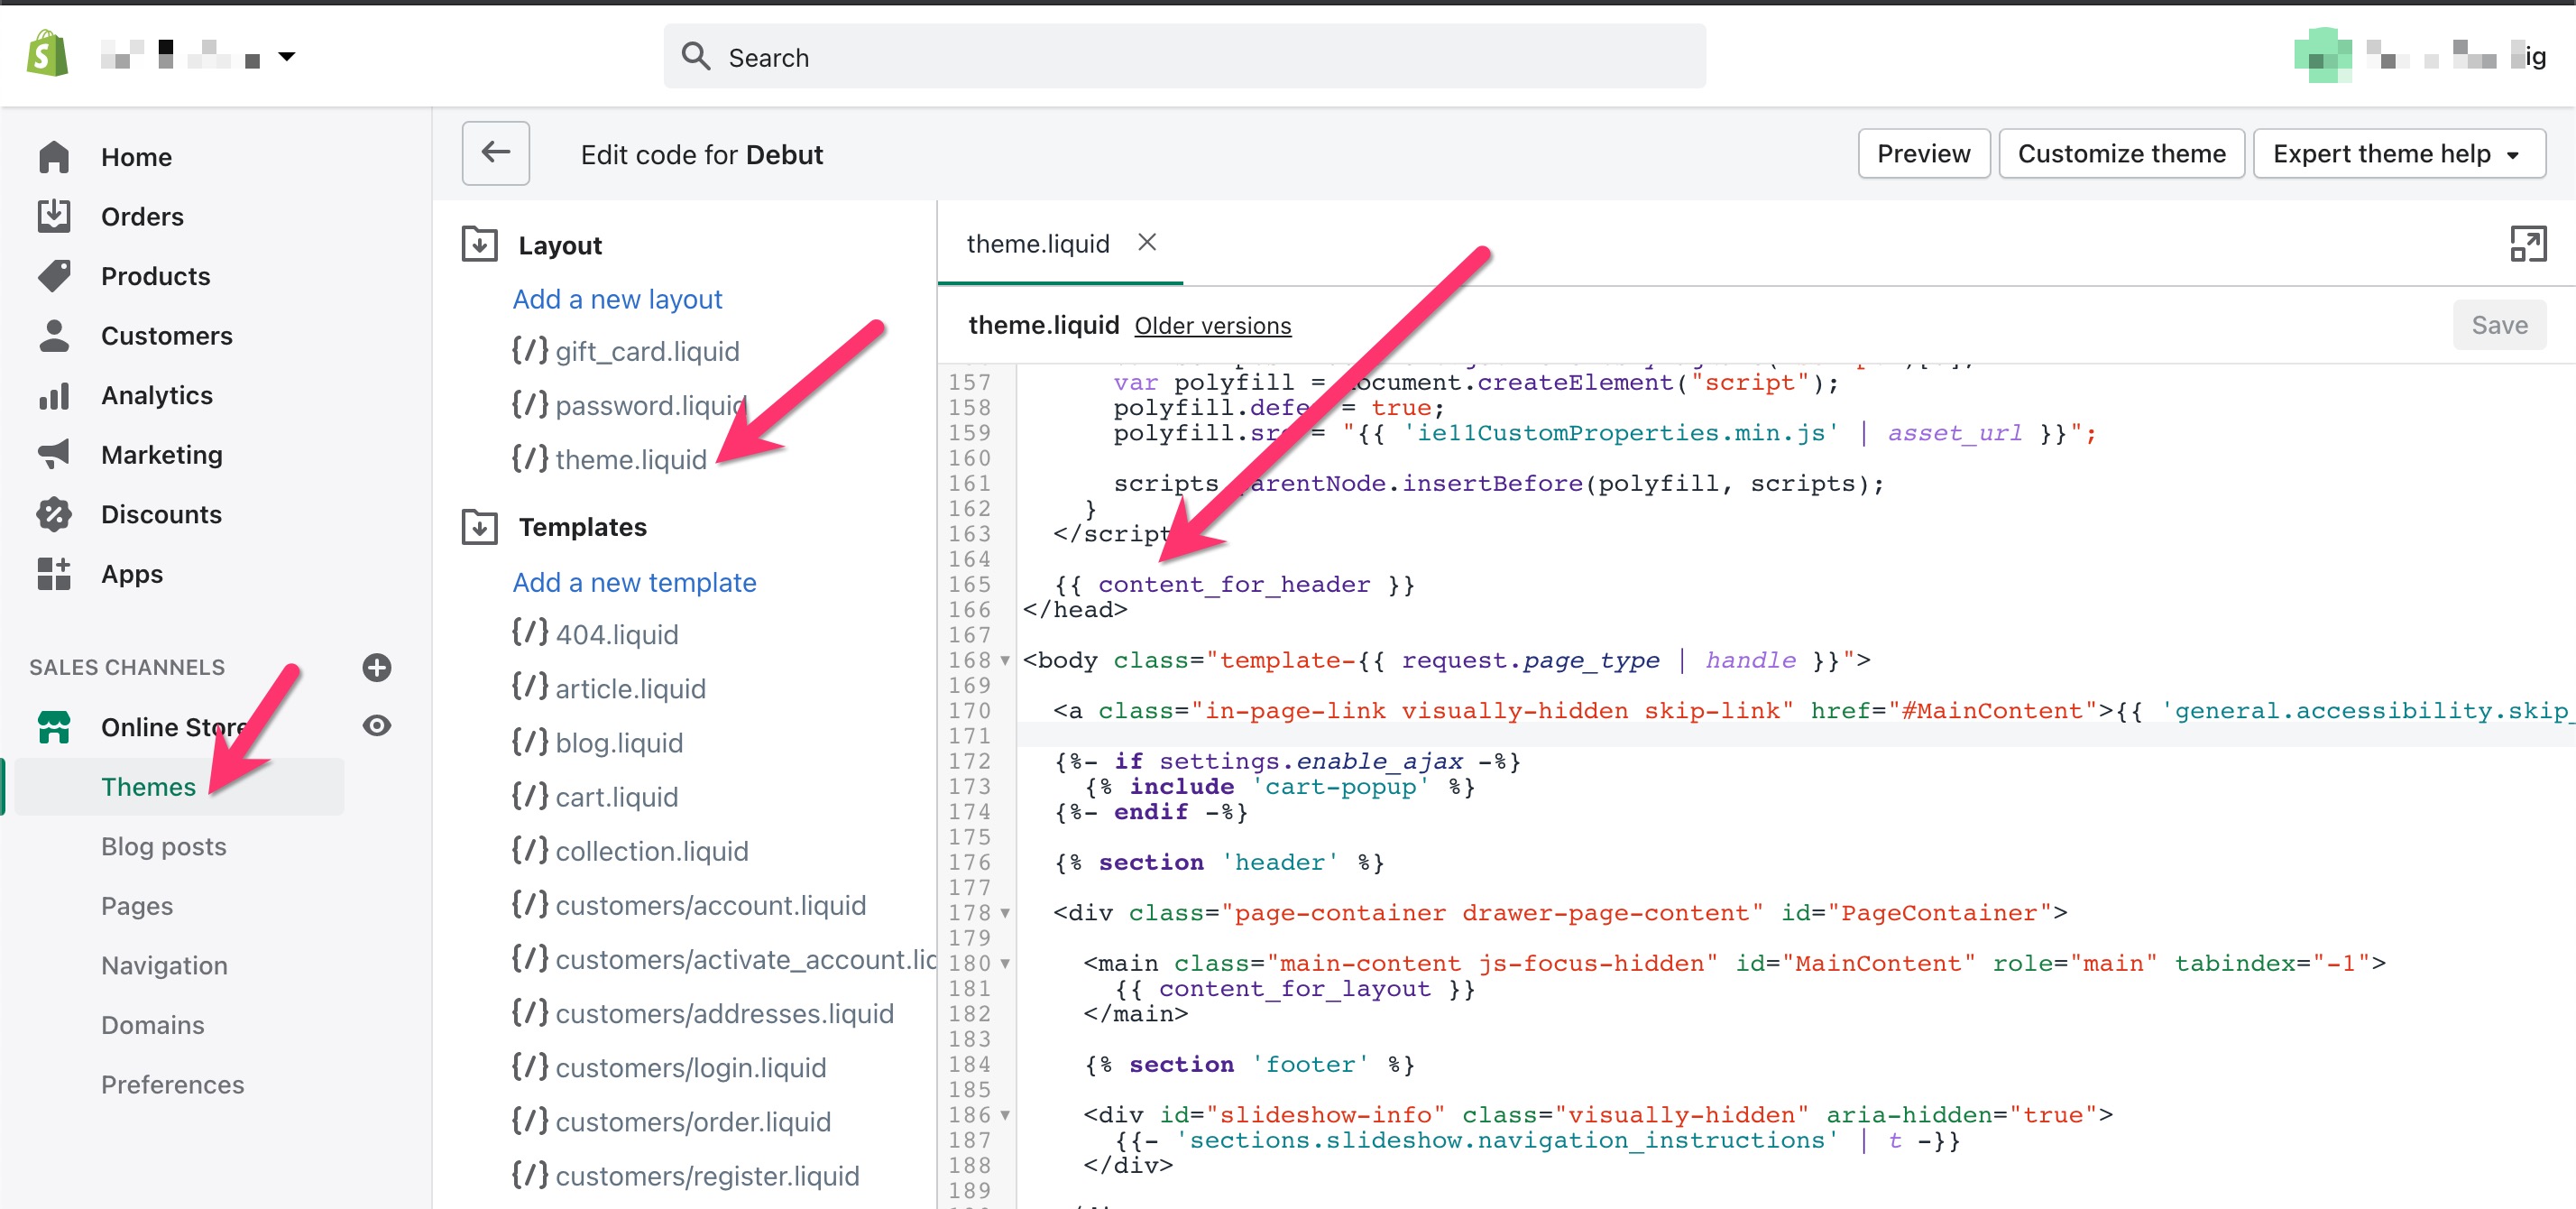Open Analytics from the sidebar

pos(156,395)
